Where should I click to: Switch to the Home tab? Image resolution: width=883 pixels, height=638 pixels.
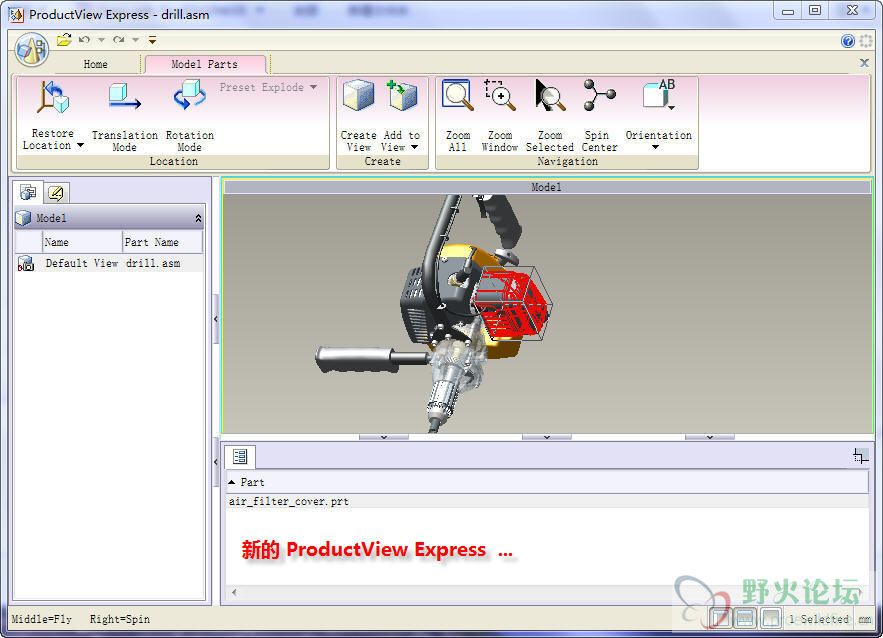pyautogui.click(x=95, y=64)
